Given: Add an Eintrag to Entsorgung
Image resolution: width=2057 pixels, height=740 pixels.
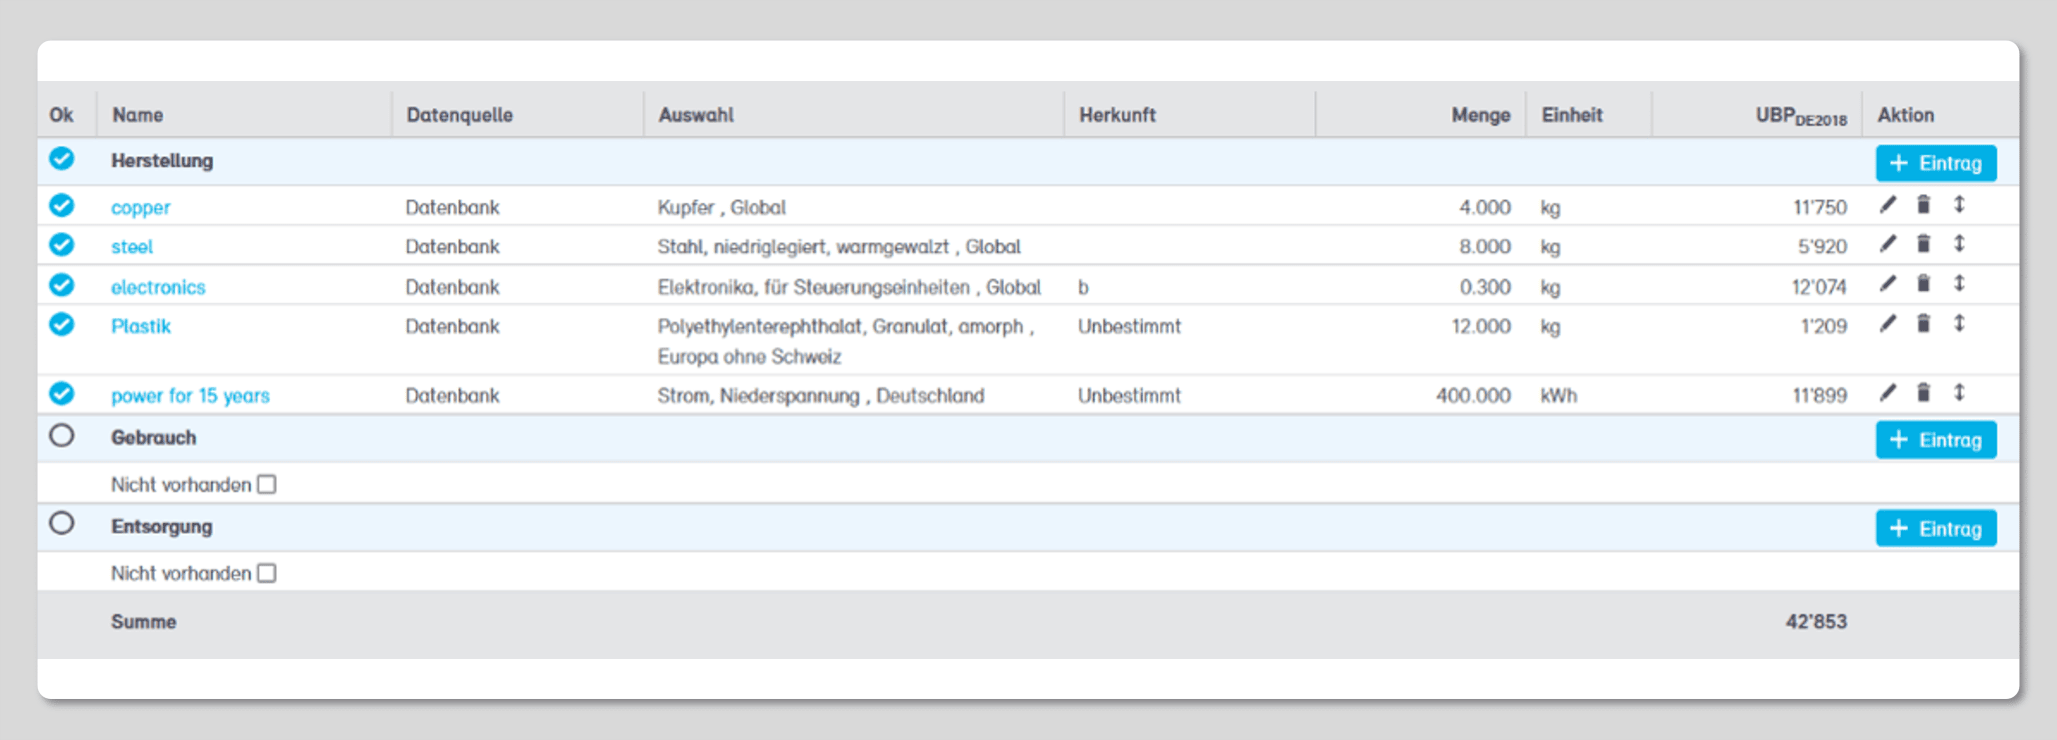Looking at the screenshot, I should [x=1936, y=529].
